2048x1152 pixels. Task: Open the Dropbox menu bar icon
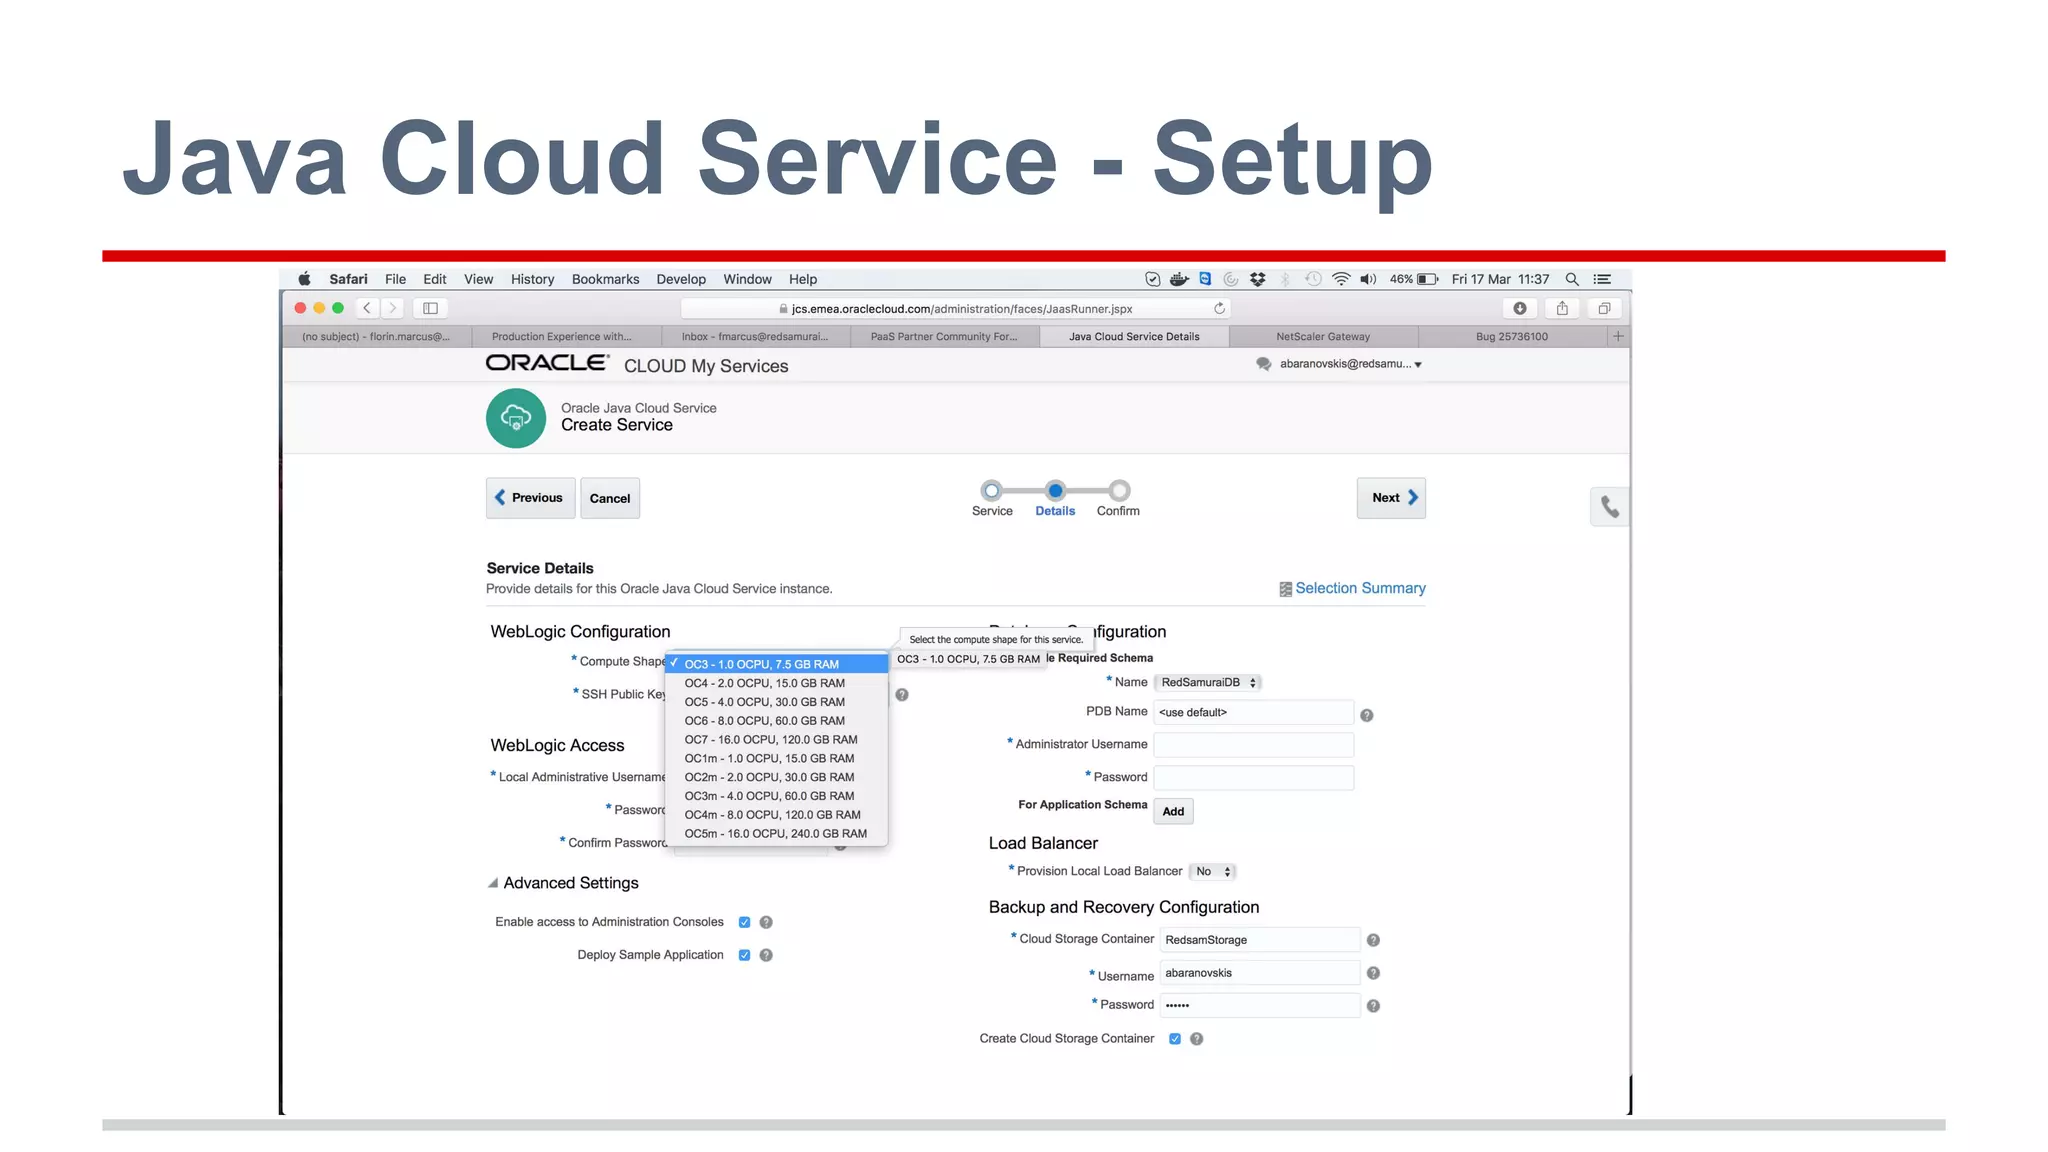1258,279
